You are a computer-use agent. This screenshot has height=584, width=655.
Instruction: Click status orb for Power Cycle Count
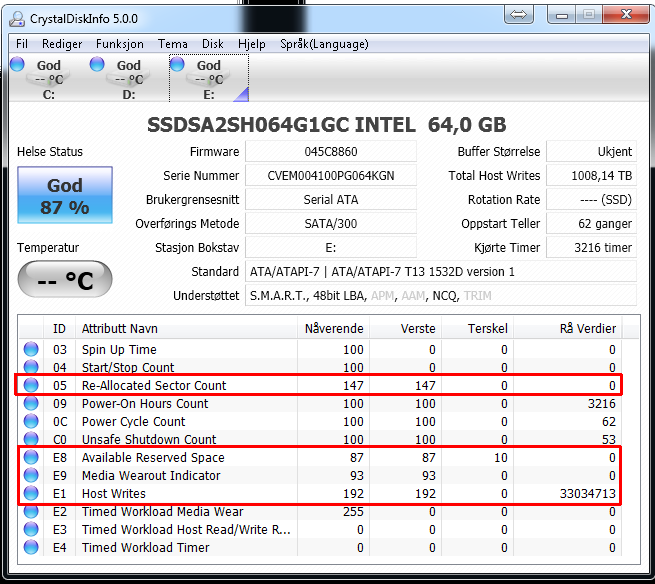pos(31,421)
